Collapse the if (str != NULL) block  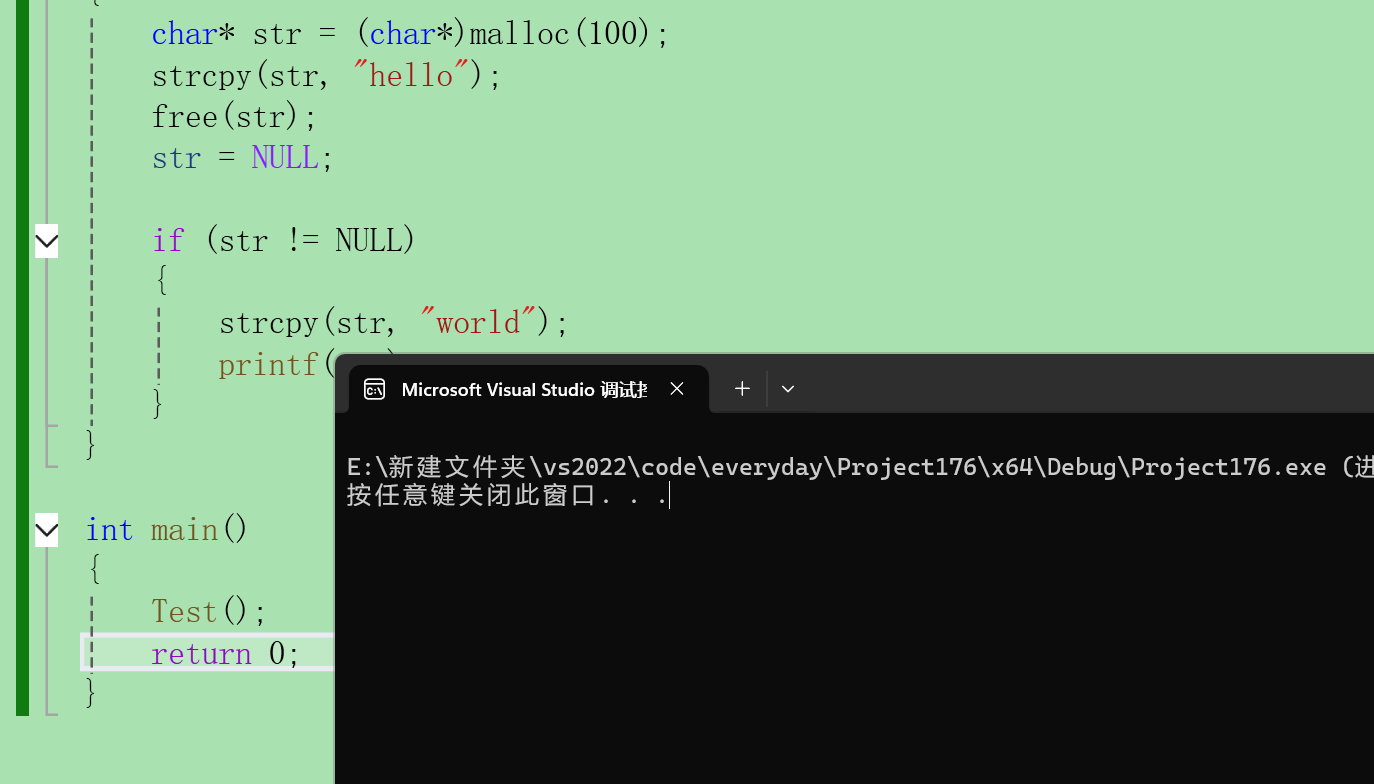click(x=47, y=240)
